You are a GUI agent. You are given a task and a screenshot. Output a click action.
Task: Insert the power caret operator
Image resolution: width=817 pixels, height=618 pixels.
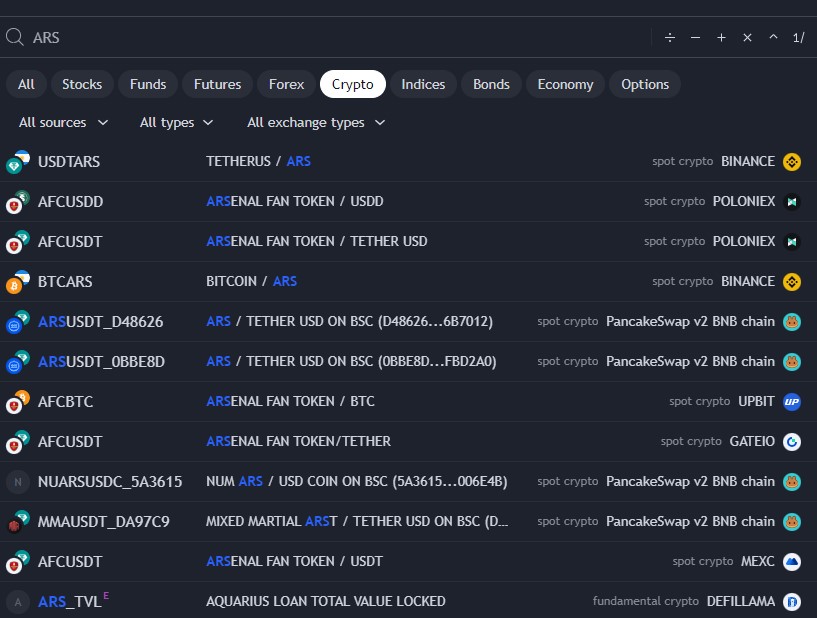pos(773,37)
